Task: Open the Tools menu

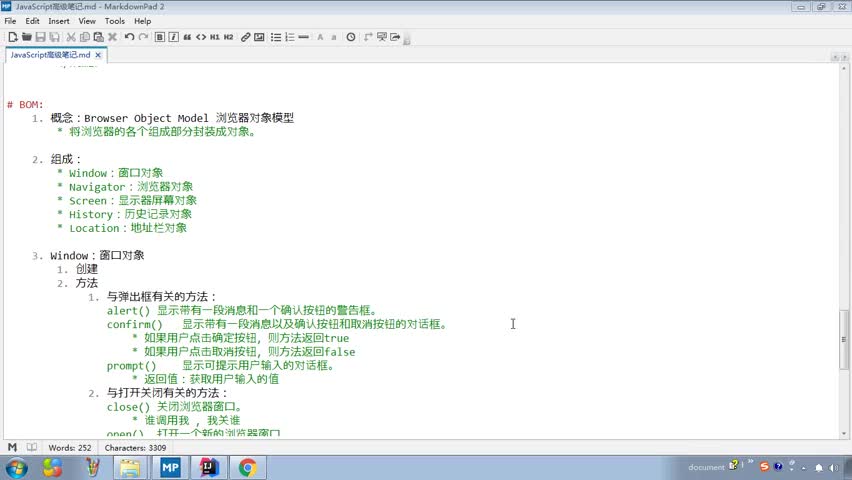Action: click(115, 21)
